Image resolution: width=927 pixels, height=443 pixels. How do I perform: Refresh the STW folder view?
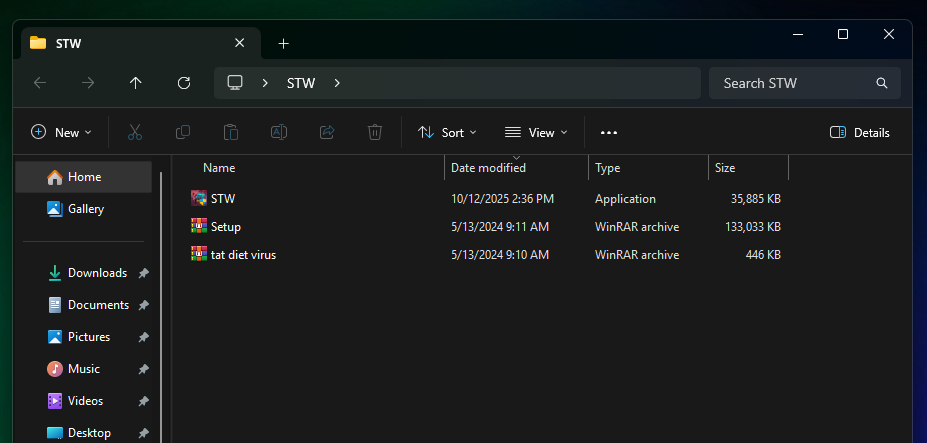[184, 83]
